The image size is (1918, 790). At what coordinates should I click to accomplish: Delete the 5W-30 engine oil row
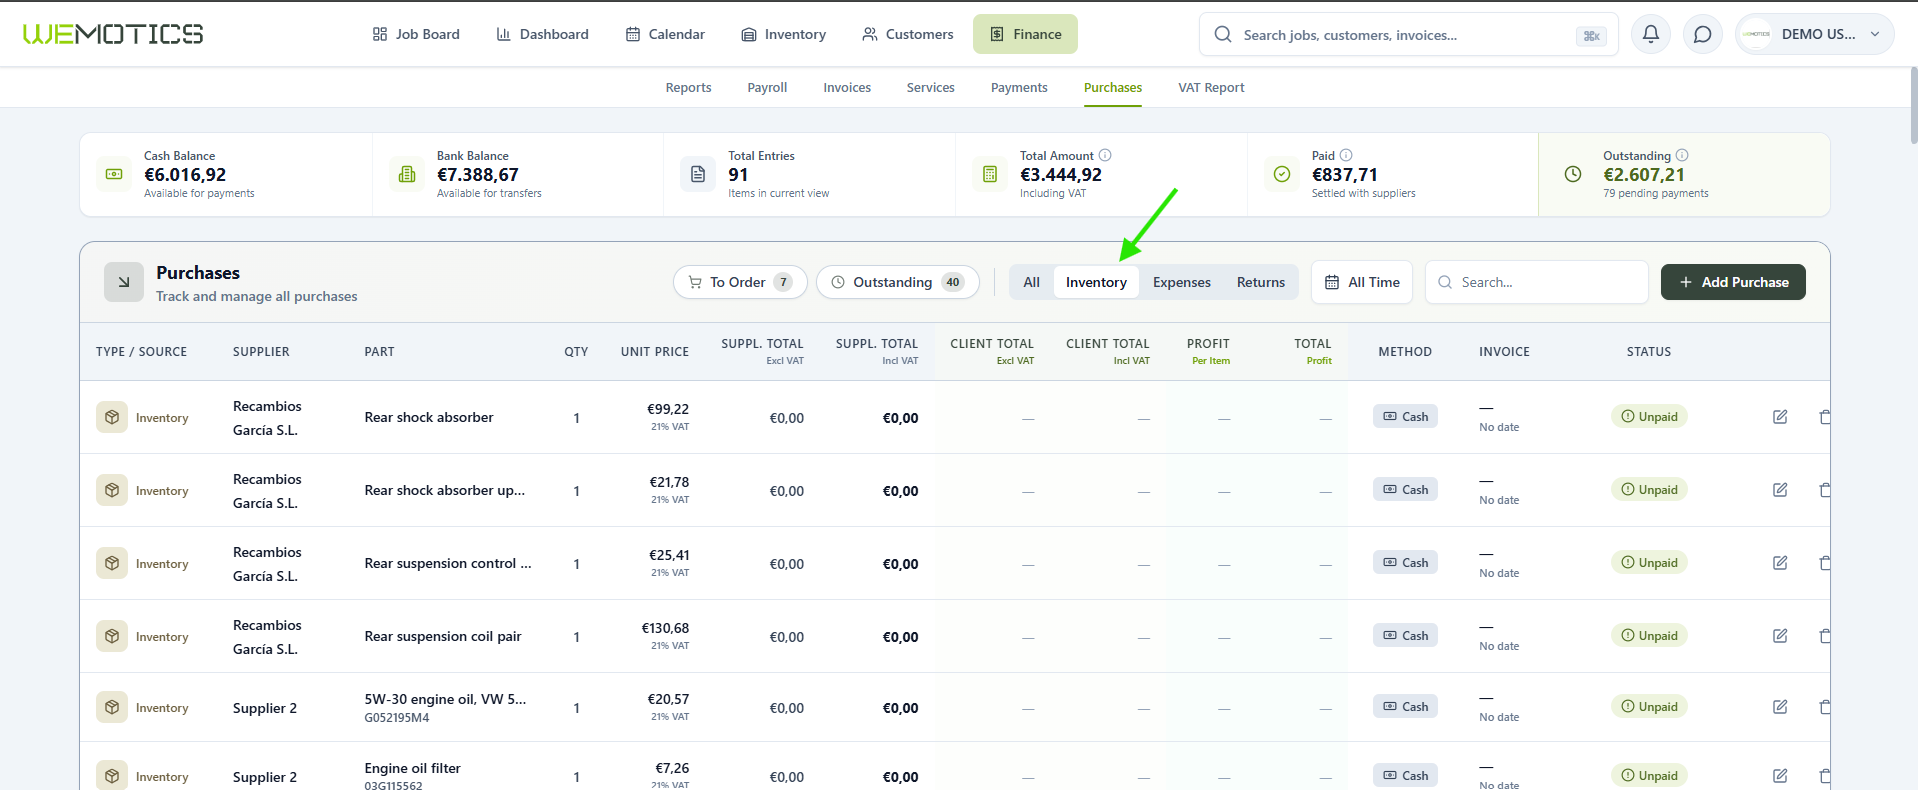1824,707
